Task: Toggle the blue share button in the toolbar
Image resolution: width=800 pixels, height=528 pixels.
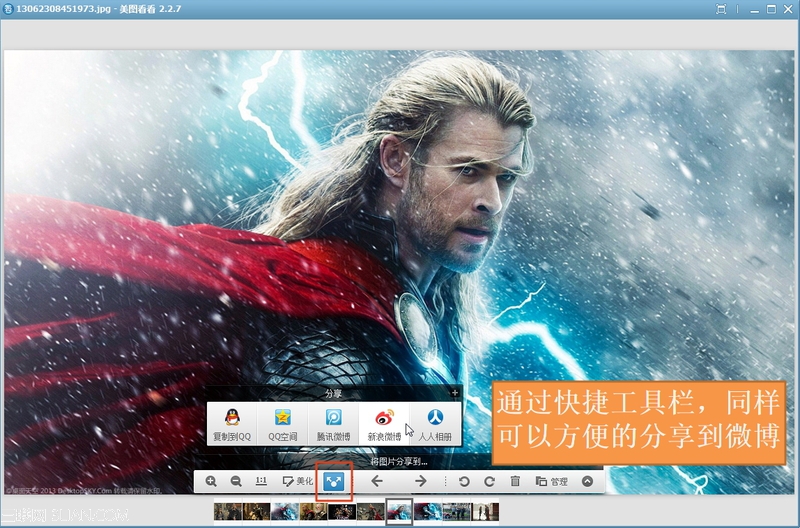Action: (334, 481)
